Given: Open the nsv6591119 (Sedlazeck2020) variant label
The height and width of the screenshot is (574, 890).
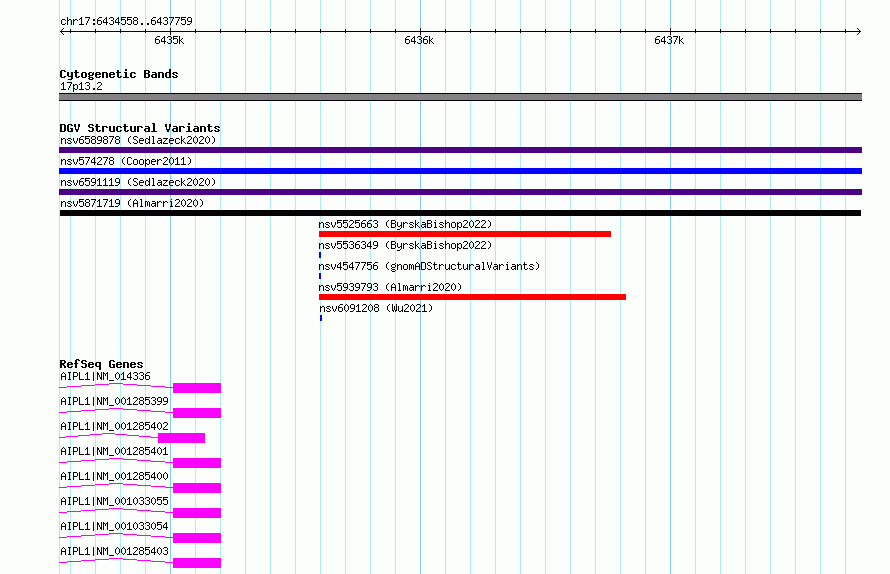Looking at the screenshot, I should point(138,182).
